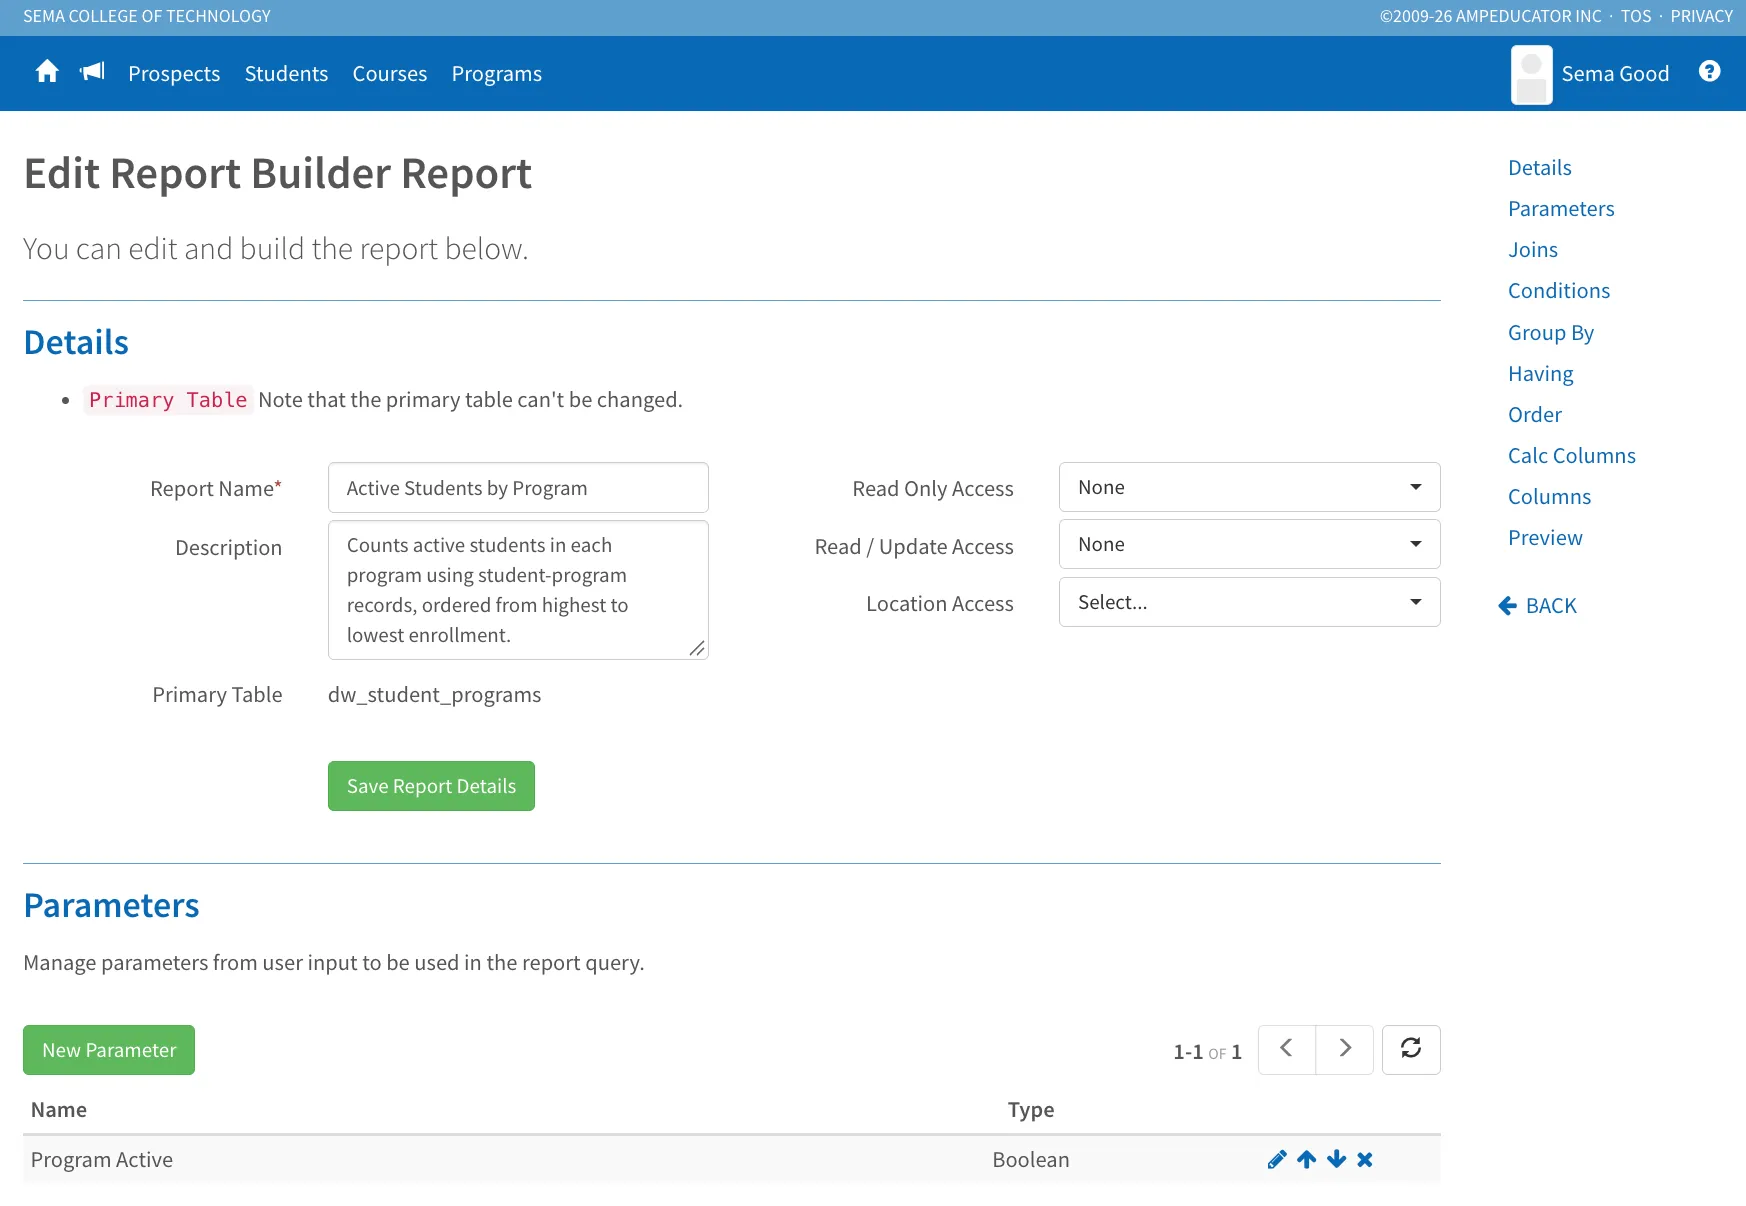The height and width of the screenshot is (1206, 1746).
Task: Open the TOS link
Action: click(x=1636, y=16)
